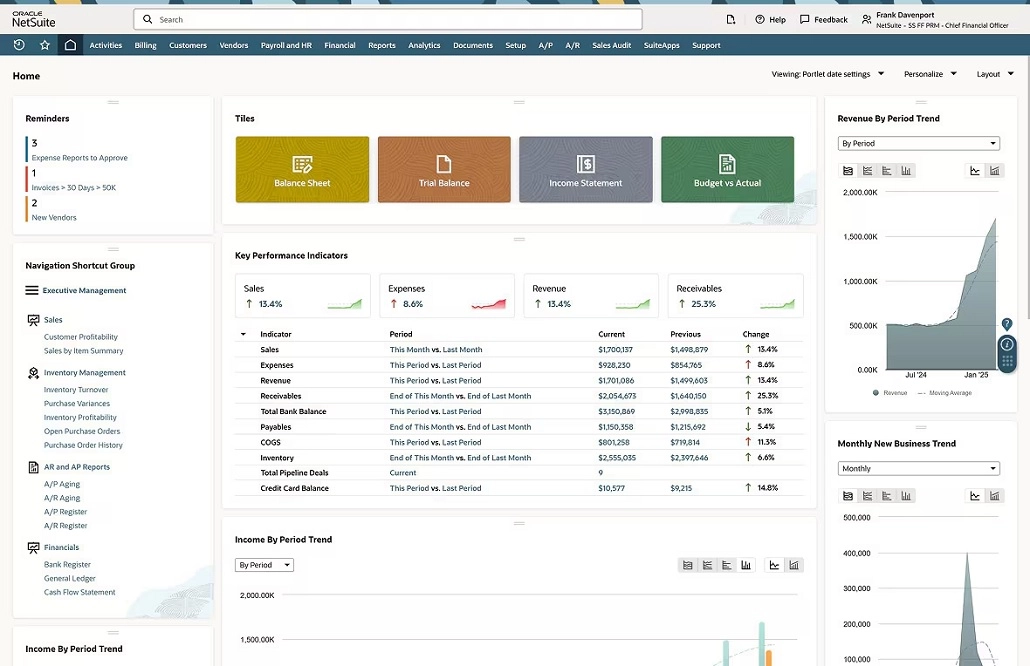Click the star shortcuts icon in the navbar

pyautogui.click(x=41, y=44)
